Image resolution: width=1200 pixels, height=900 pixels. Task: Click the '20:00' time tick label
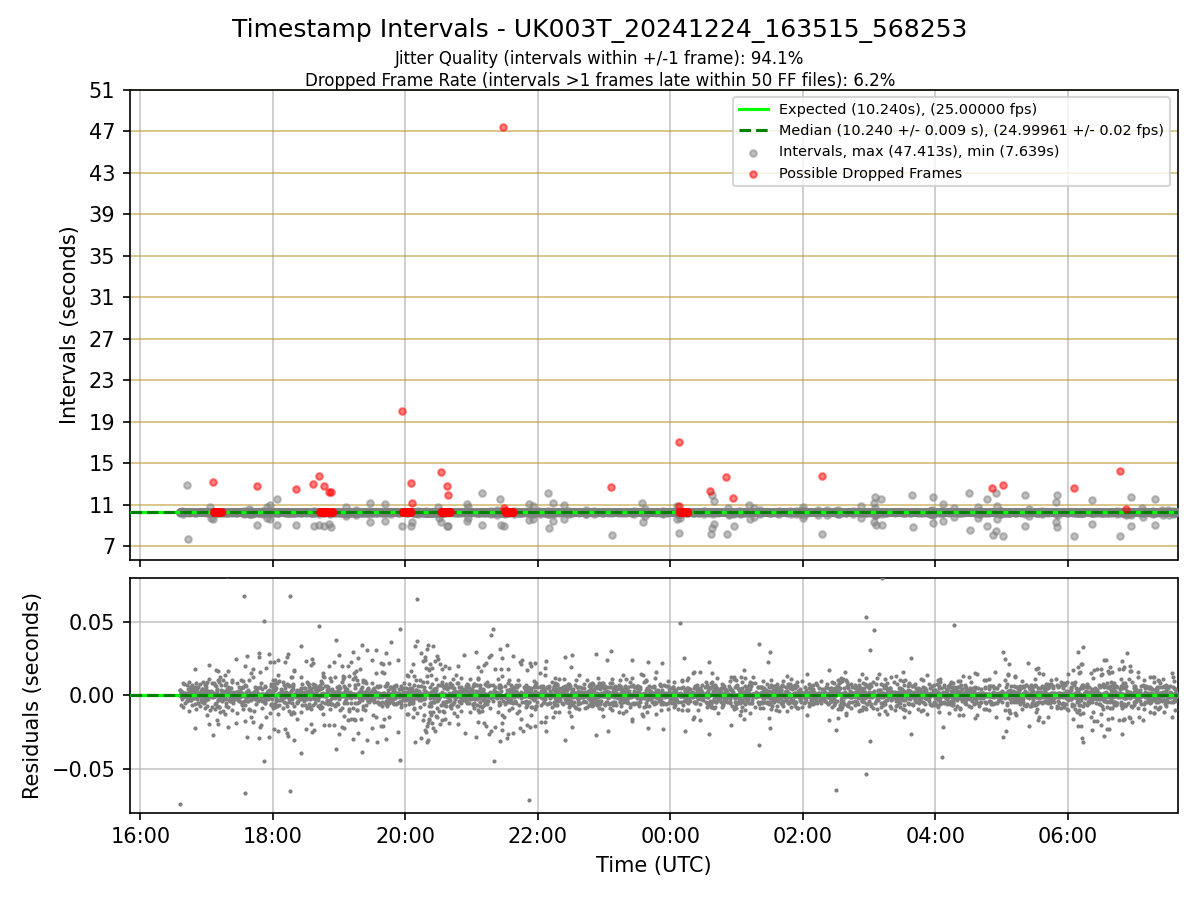click(x=405, y=835)
